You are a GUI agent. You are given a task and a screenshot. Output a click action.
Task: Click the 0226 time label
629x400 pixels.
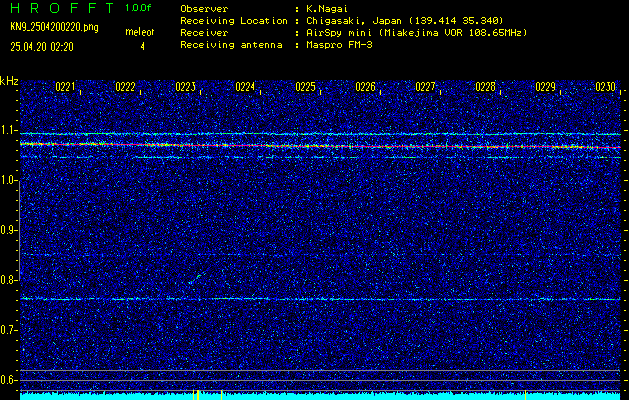(x=365, y=87)
